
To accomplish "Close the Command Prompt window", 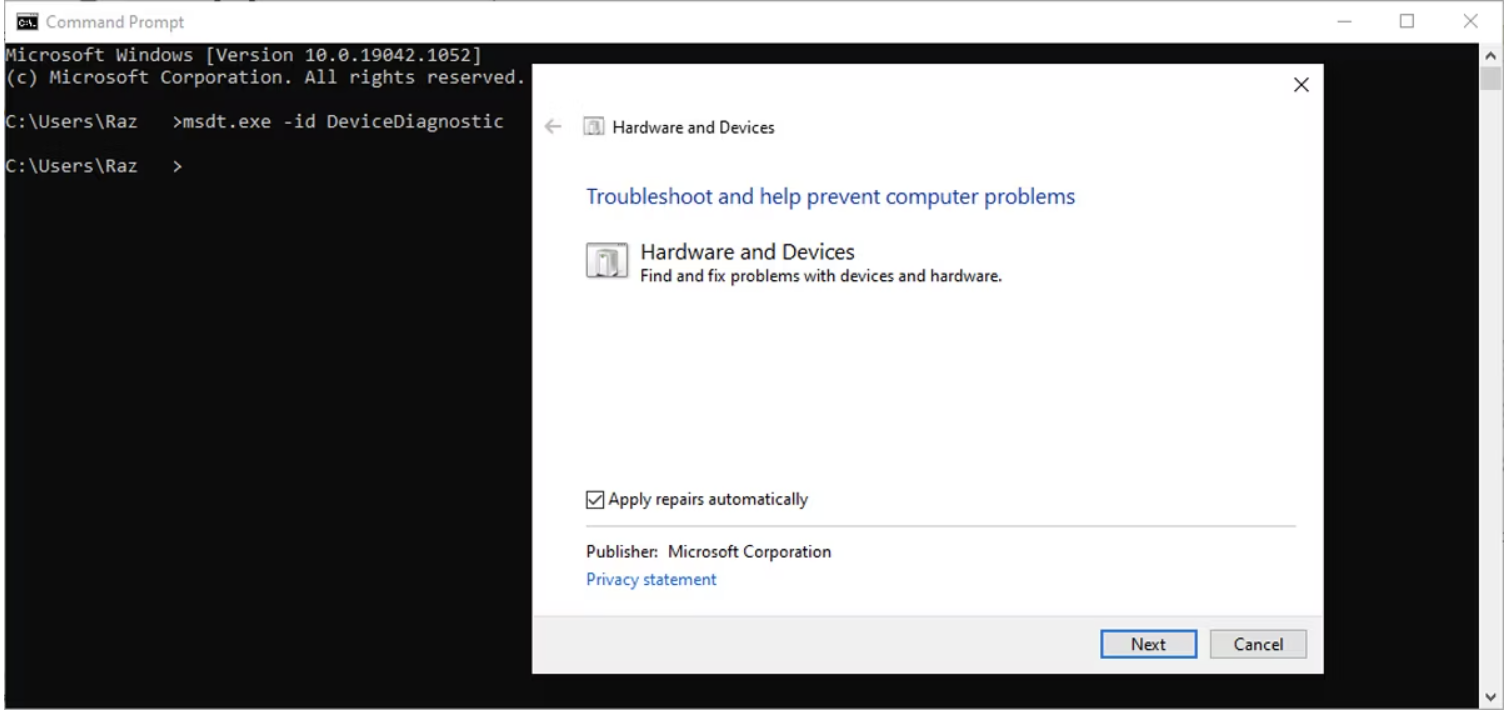I will (x=1470, y=21).
